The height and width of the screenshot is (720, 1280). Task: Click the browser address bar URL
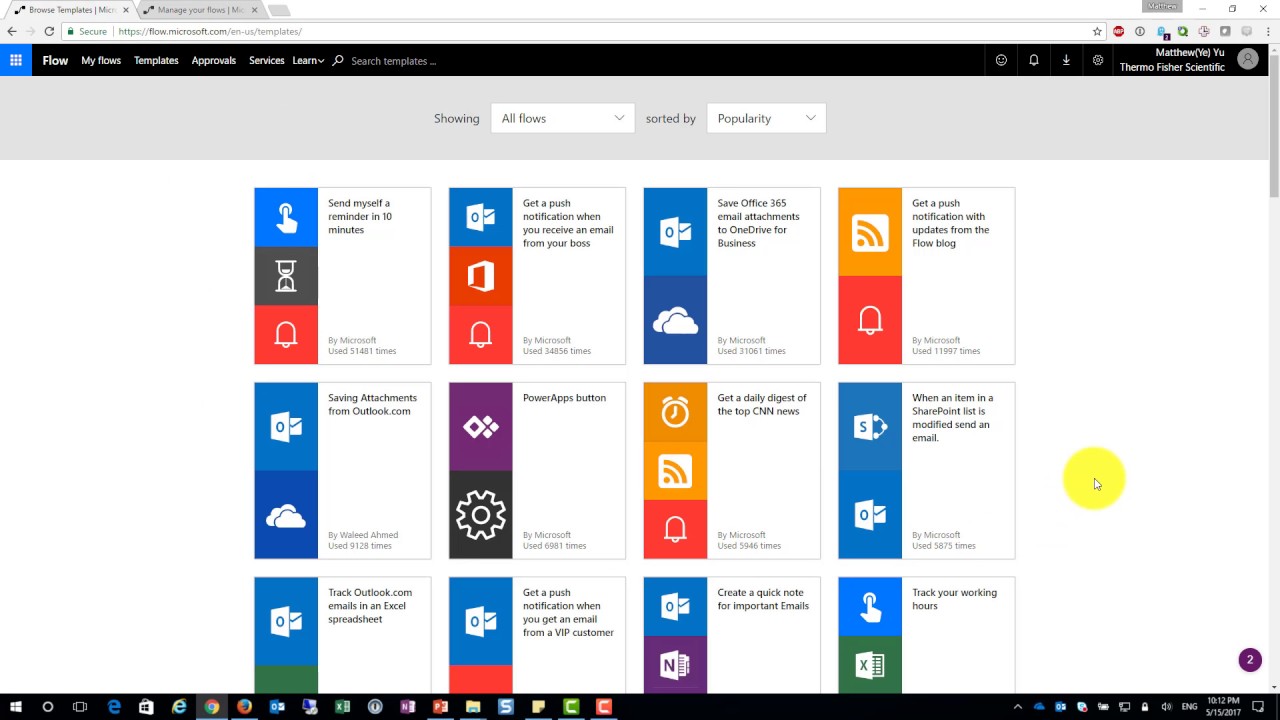210,31
